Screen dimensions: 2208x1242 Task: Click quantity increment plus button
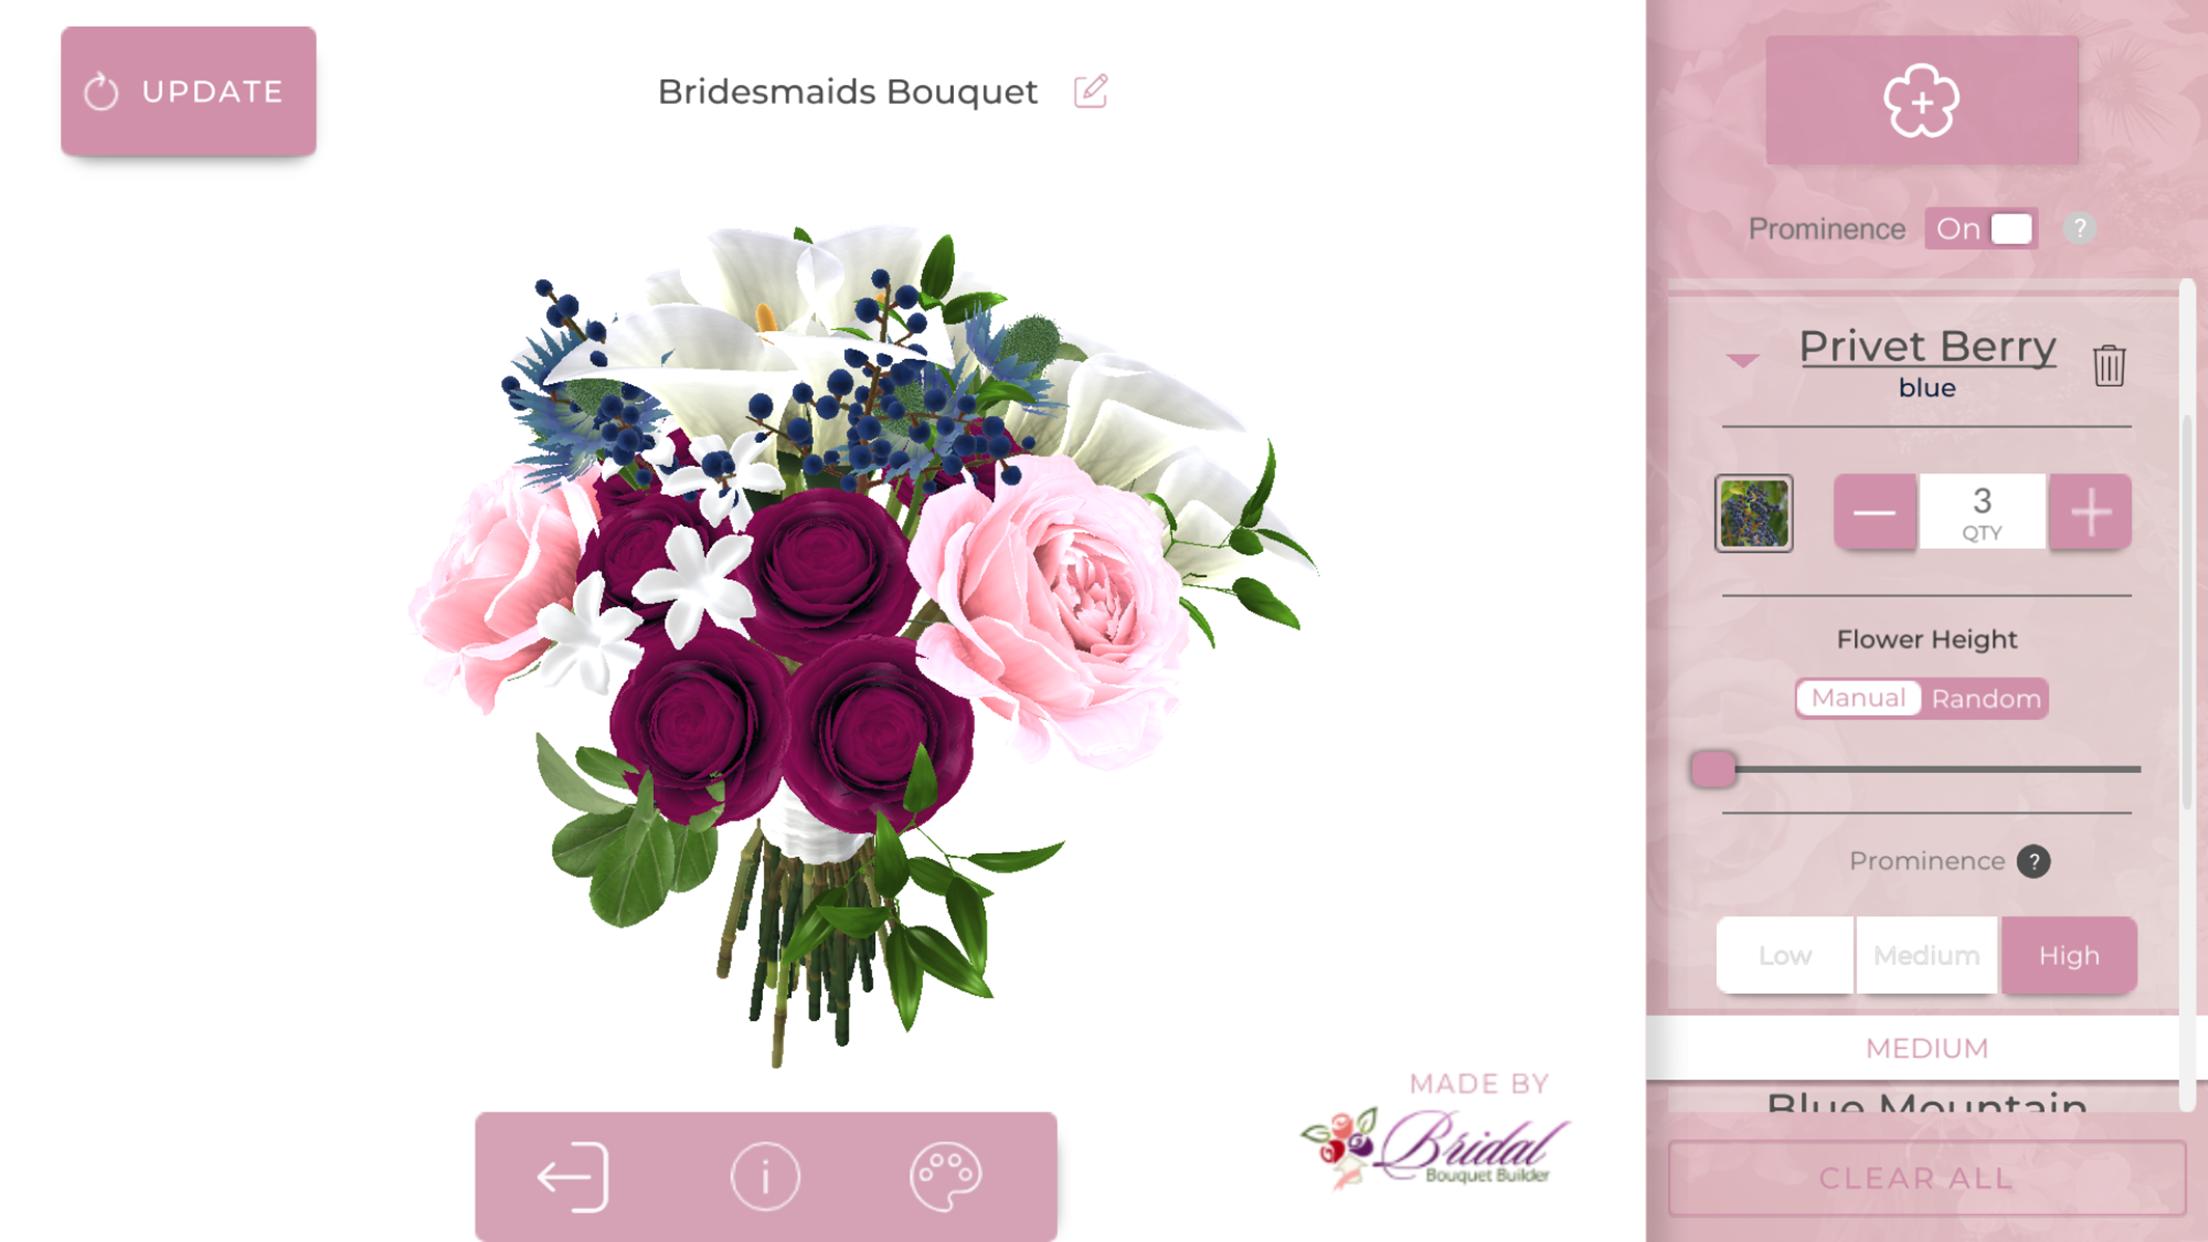click(x=2090, y=511)
